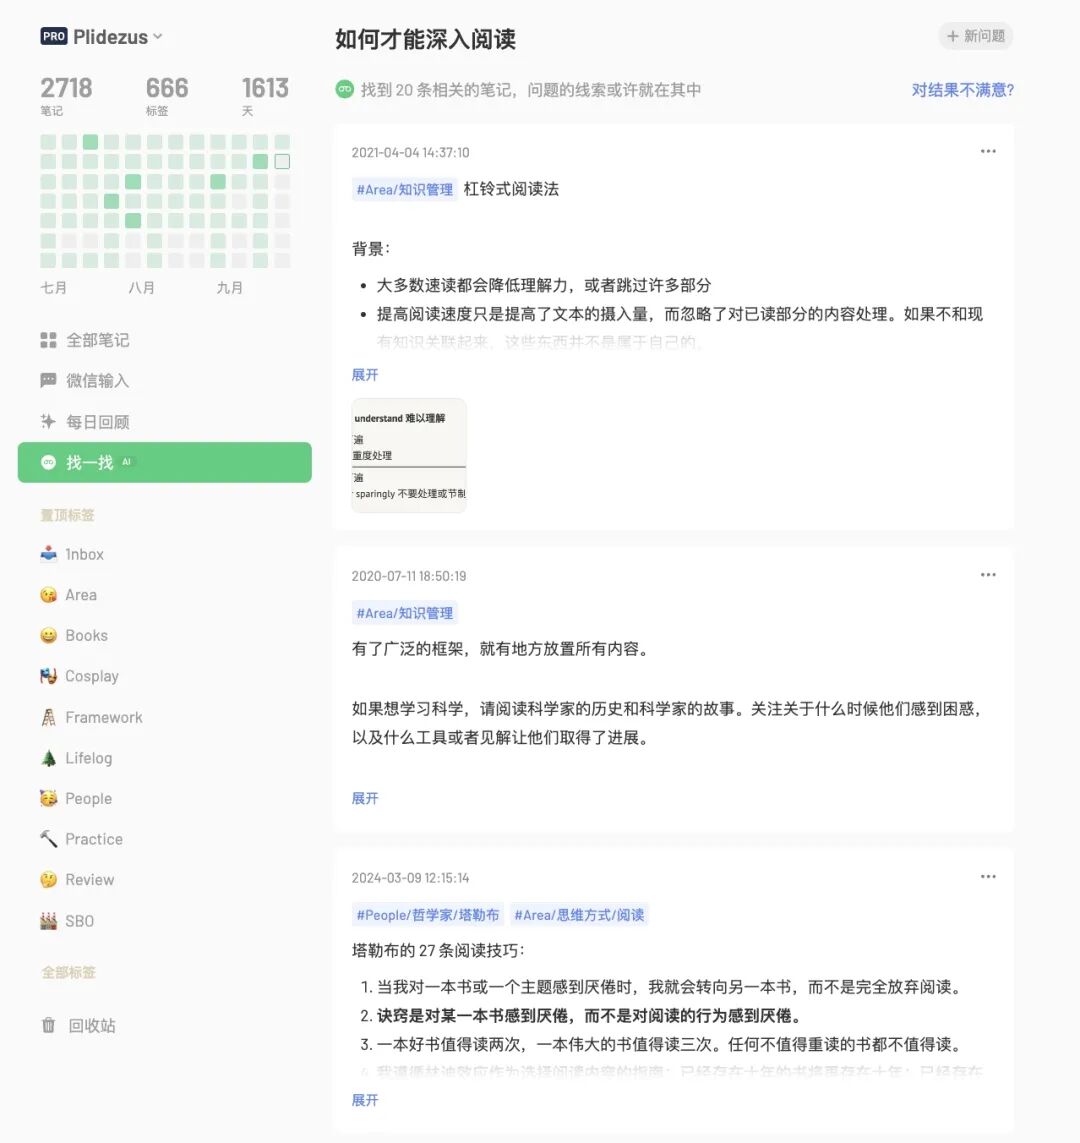Click the 对结果不满意? link
Screen dimensions: 1080x1143
point(963,90)
